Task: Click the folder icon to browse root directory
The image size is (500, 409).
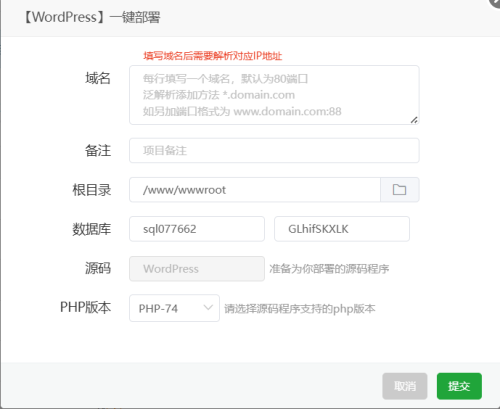Action: click(x=399, y=190)
